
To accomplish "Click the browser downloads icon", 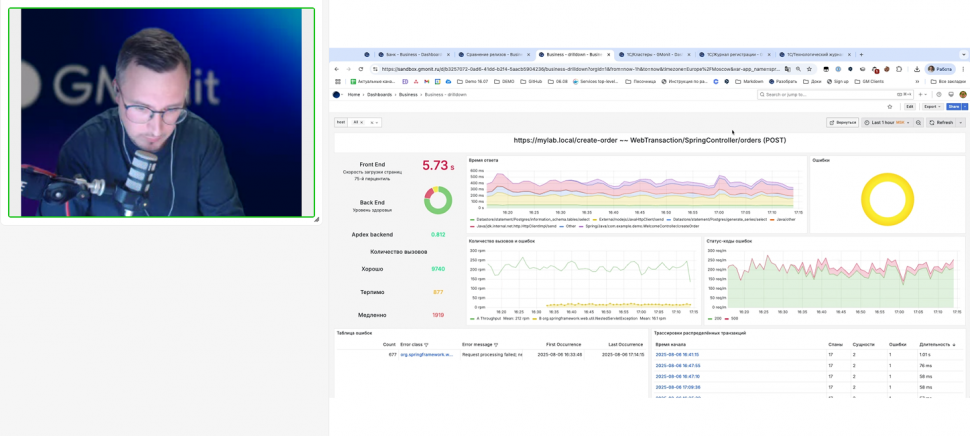I will (917, 69).
